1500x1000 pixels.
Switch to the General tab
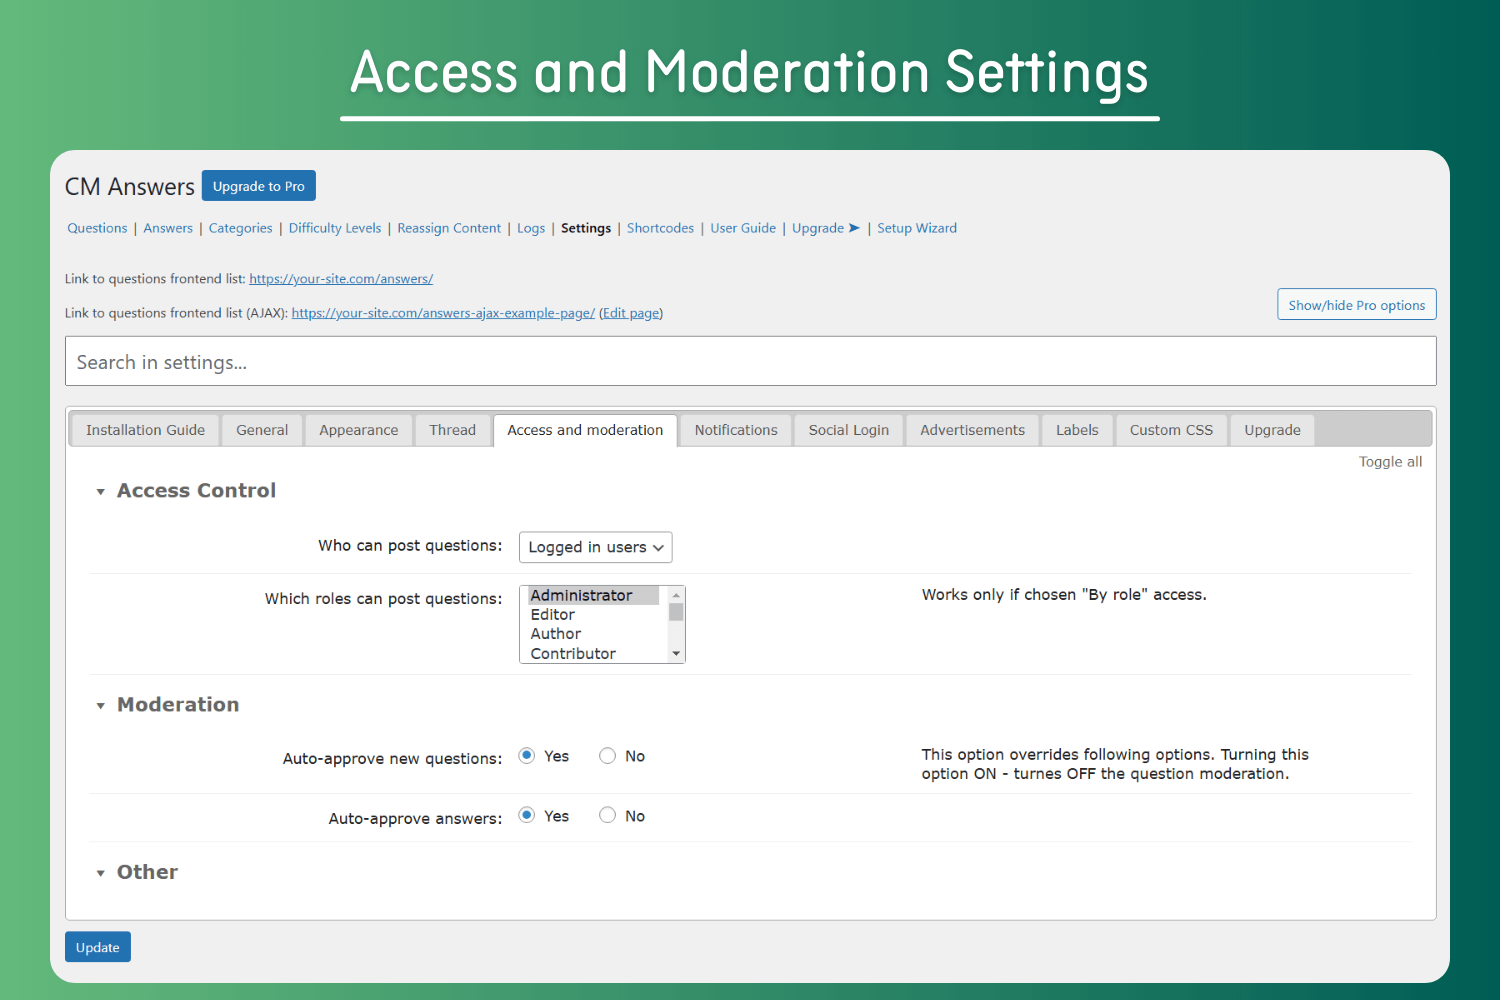coord(262,430)
